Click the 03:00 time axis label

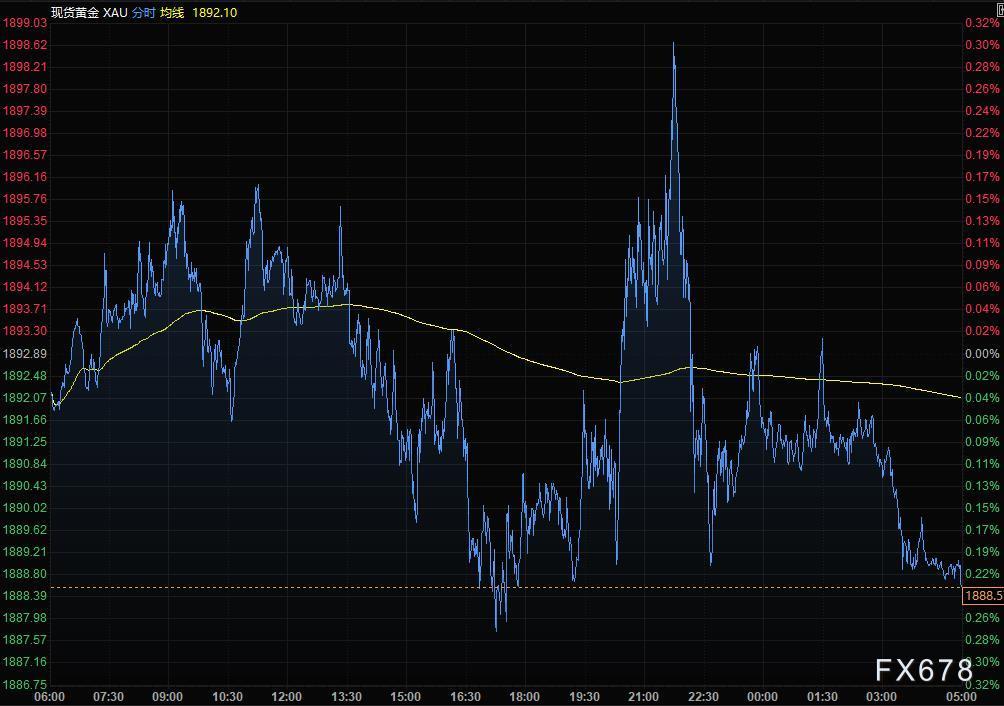(881, 697)
